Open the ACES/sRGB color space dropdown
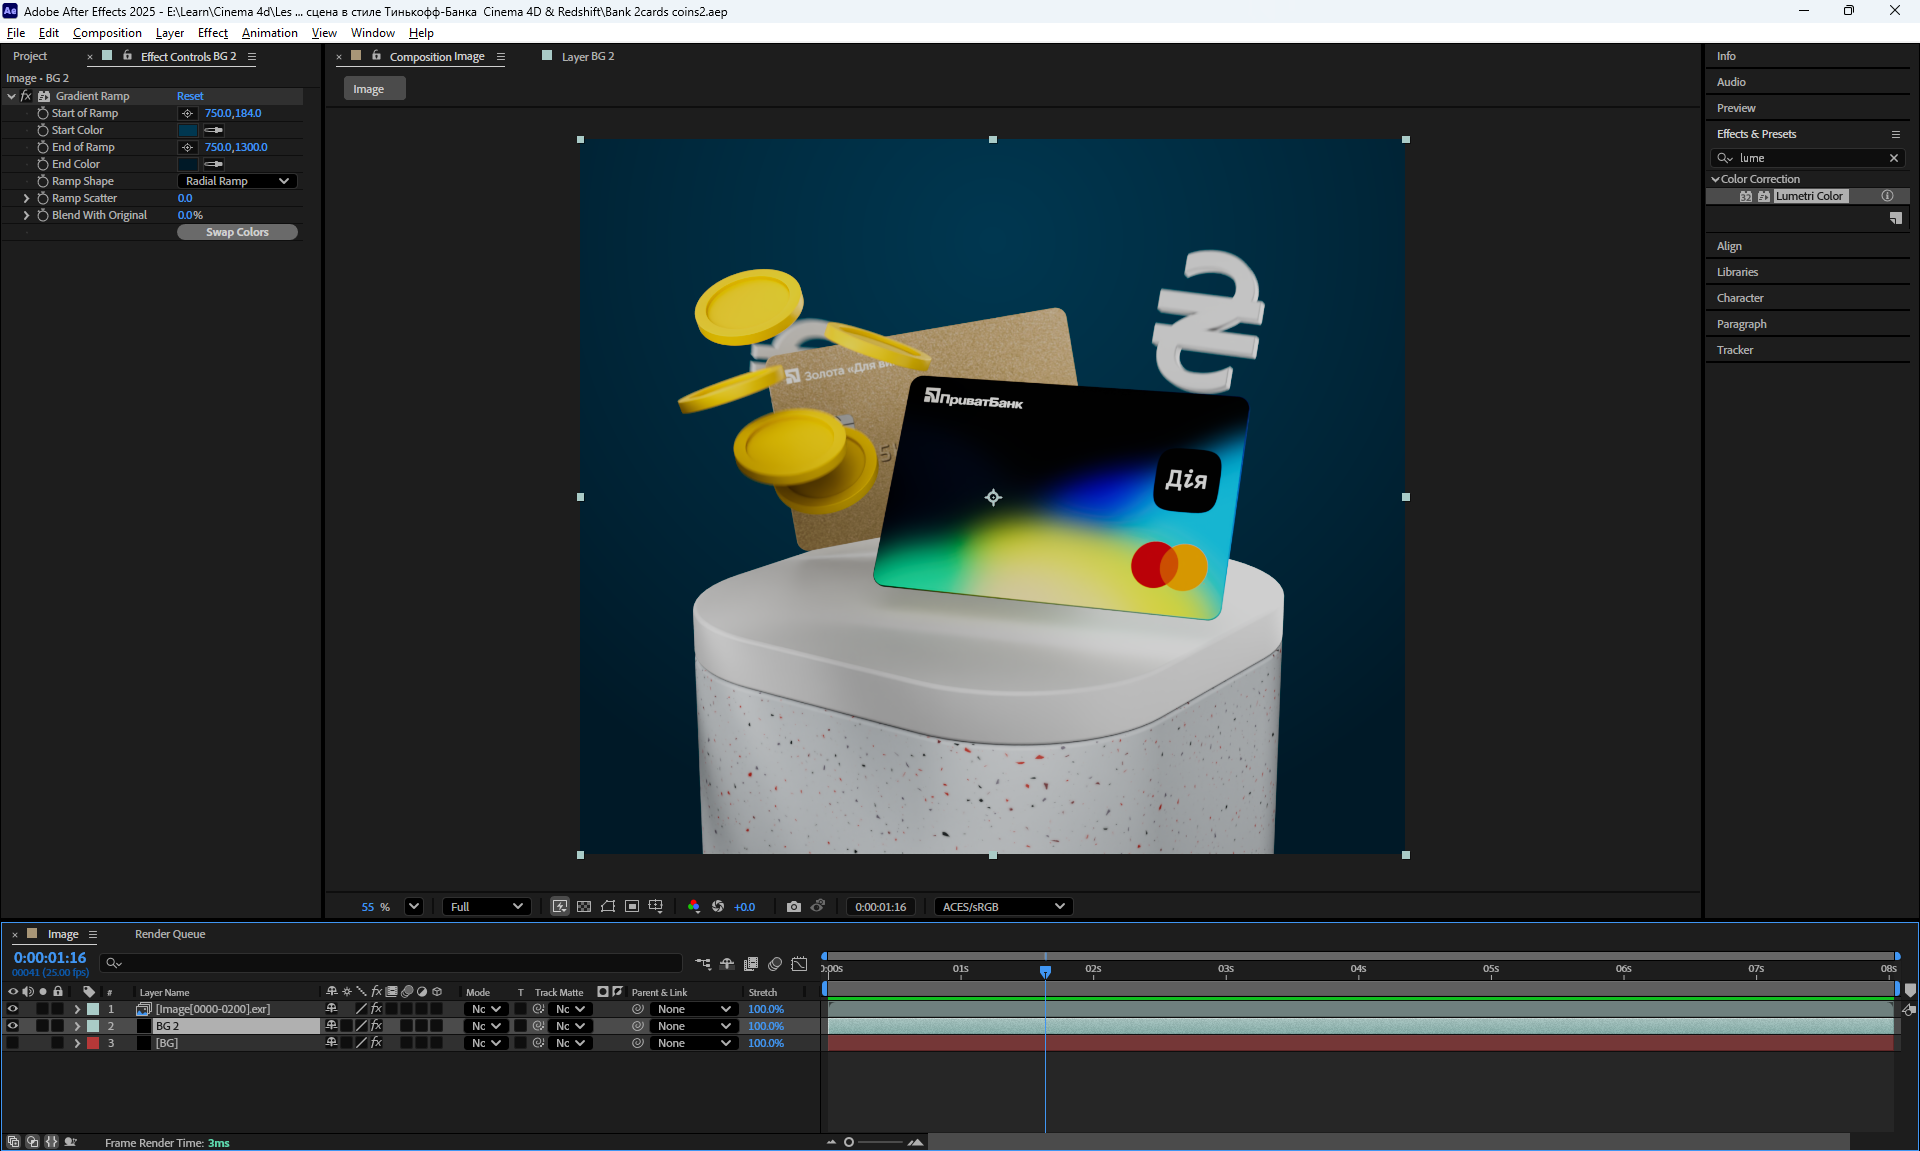Screen dimensions: 1920x1151 (1003, 907)
